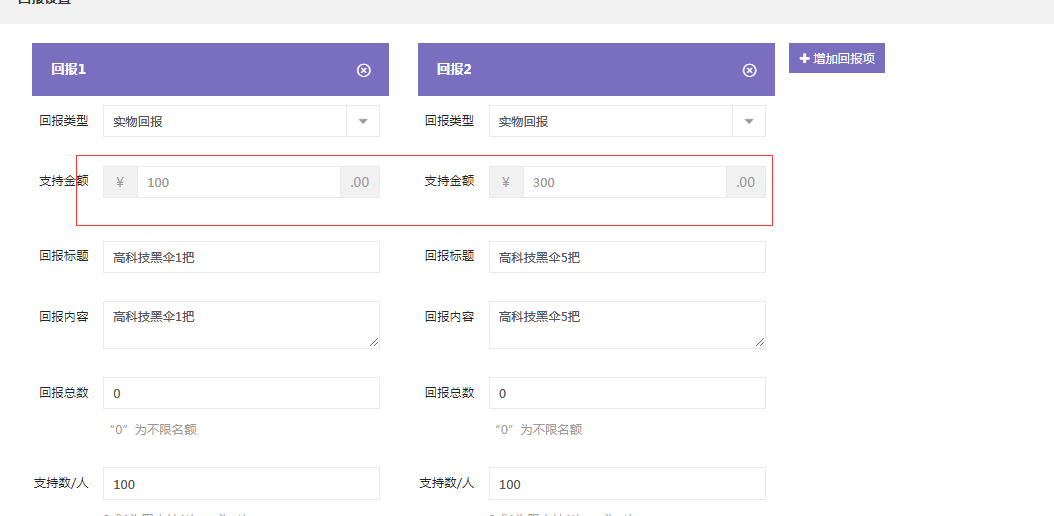Edit 回报标题 field with 高科技黑伞5把

[627, 257]
